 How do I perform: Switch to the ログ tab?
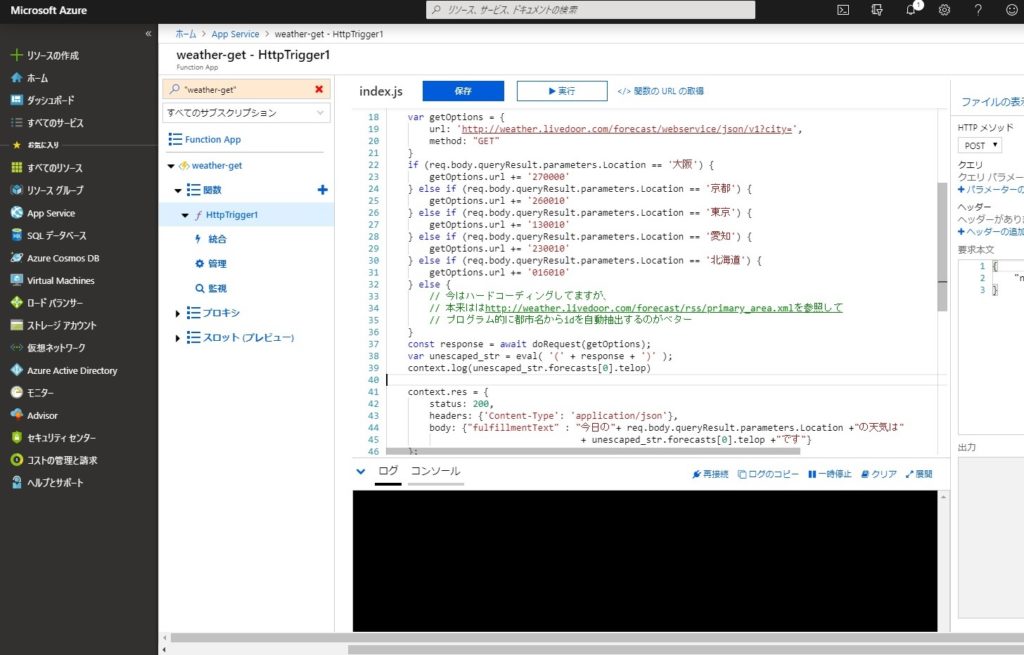[x=388, y=471]
